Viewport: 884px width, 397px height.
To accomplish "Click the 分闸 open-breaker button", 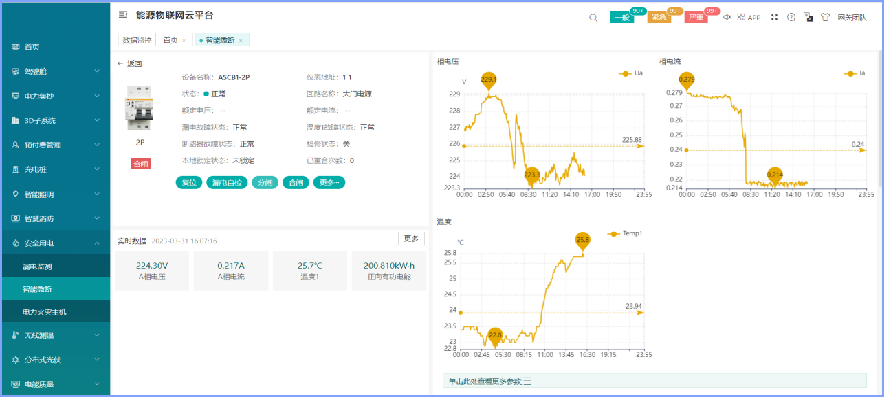I will tap(265, 183).
